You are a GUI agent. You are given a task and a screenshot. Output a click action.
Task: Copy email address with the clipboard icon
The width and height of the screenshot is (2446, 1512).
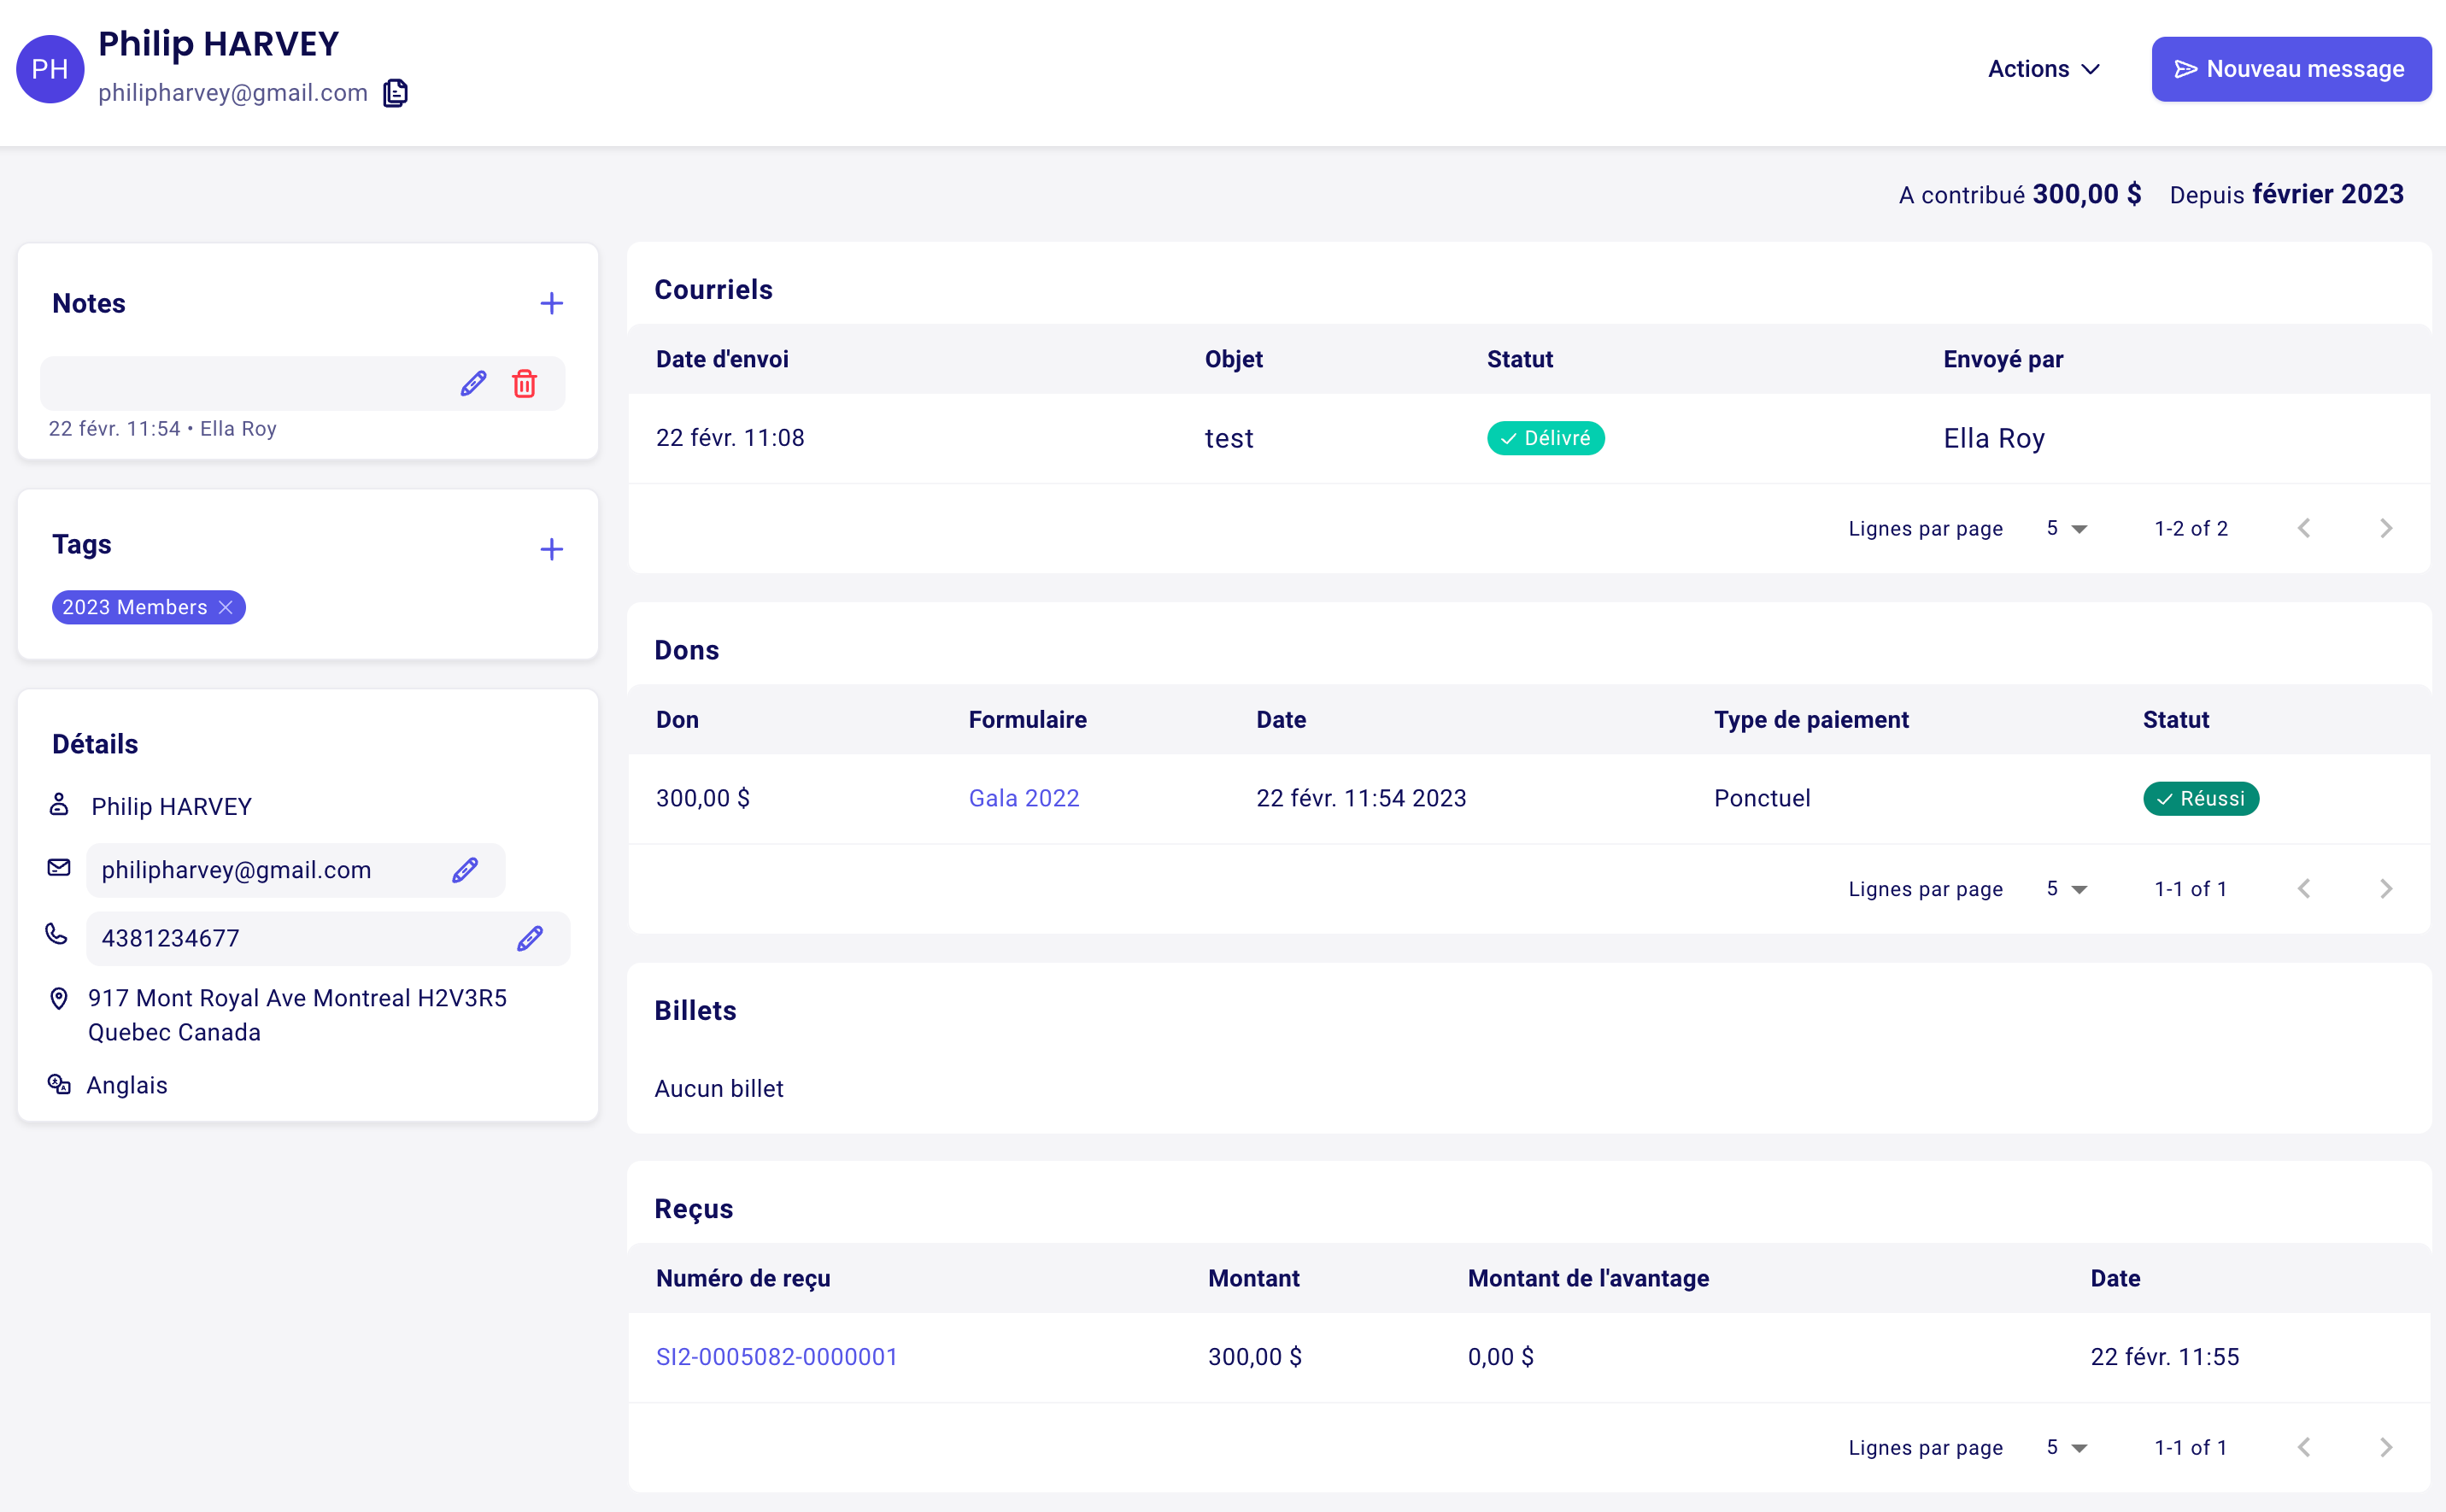coord(395,93)
